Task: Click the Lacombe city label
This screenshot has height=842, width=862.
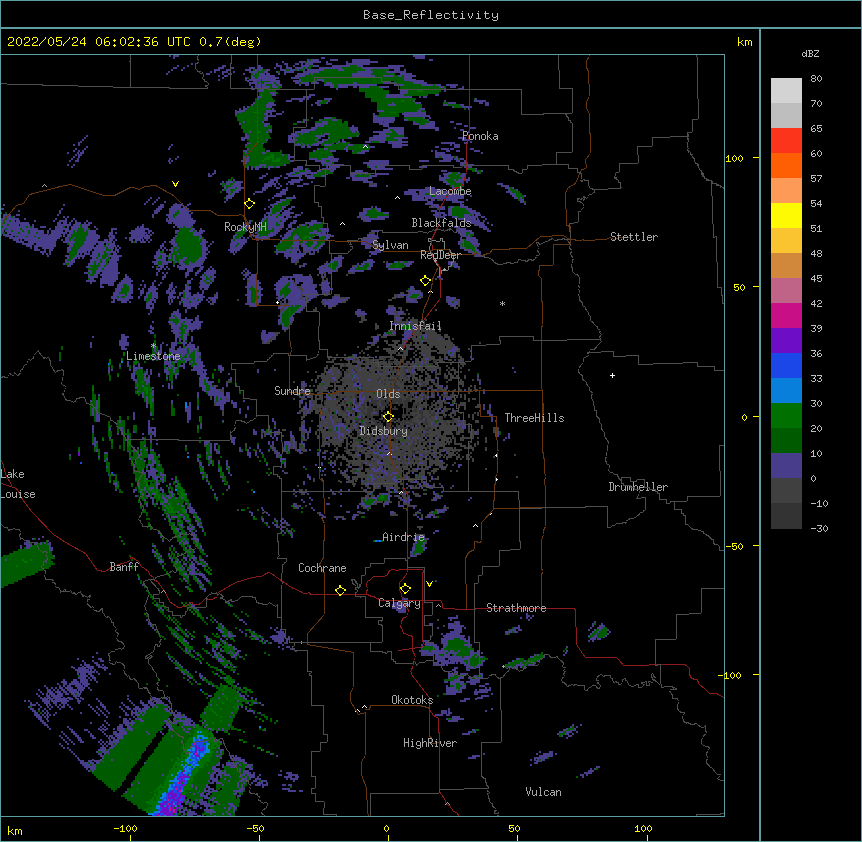Action: [x=450, y=191]
